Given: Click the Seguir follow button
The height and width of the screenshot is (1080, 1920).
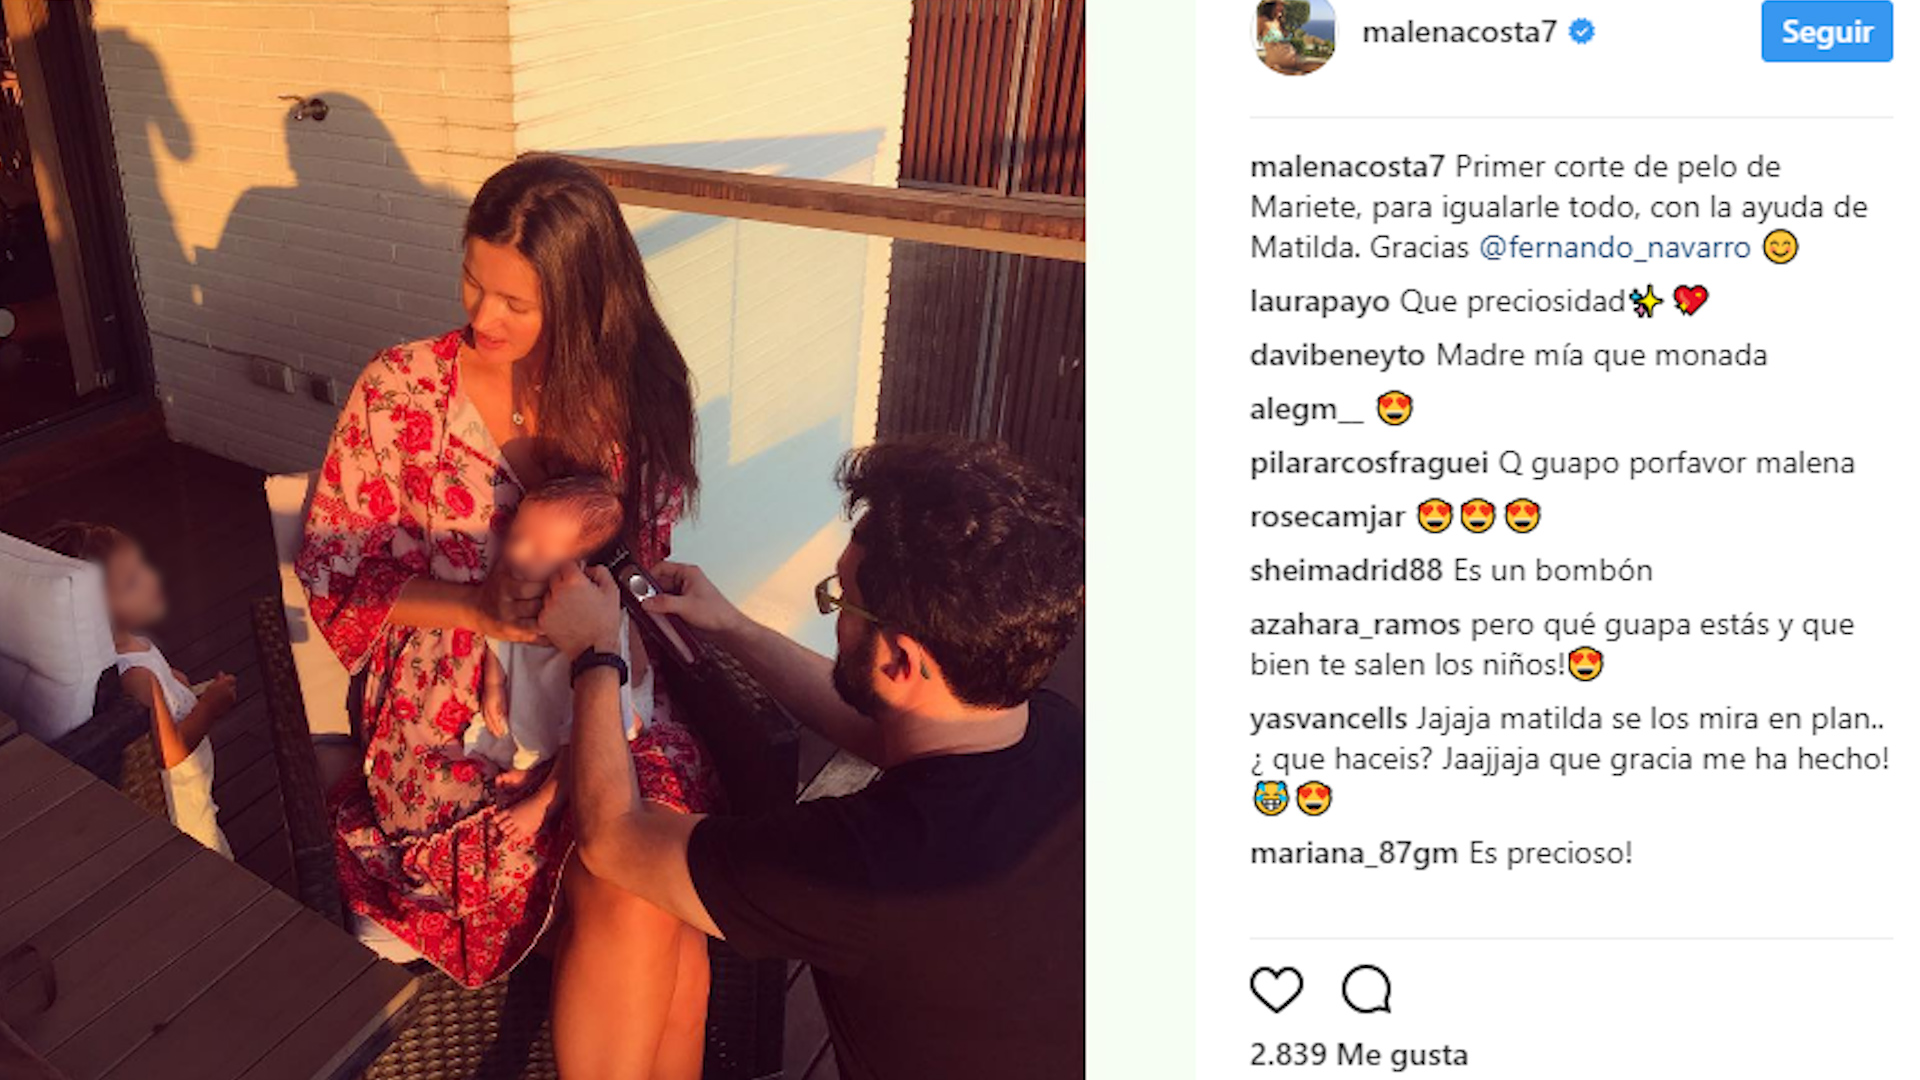Looking at the screenshot, I should (1826, 32).
